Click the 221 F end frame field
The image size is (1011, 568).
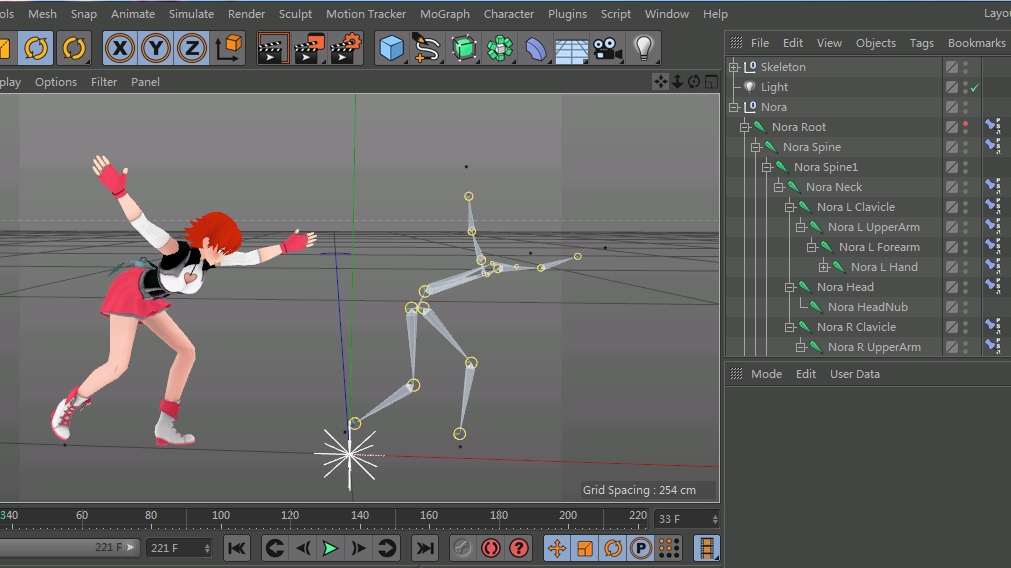click(179, 548)
